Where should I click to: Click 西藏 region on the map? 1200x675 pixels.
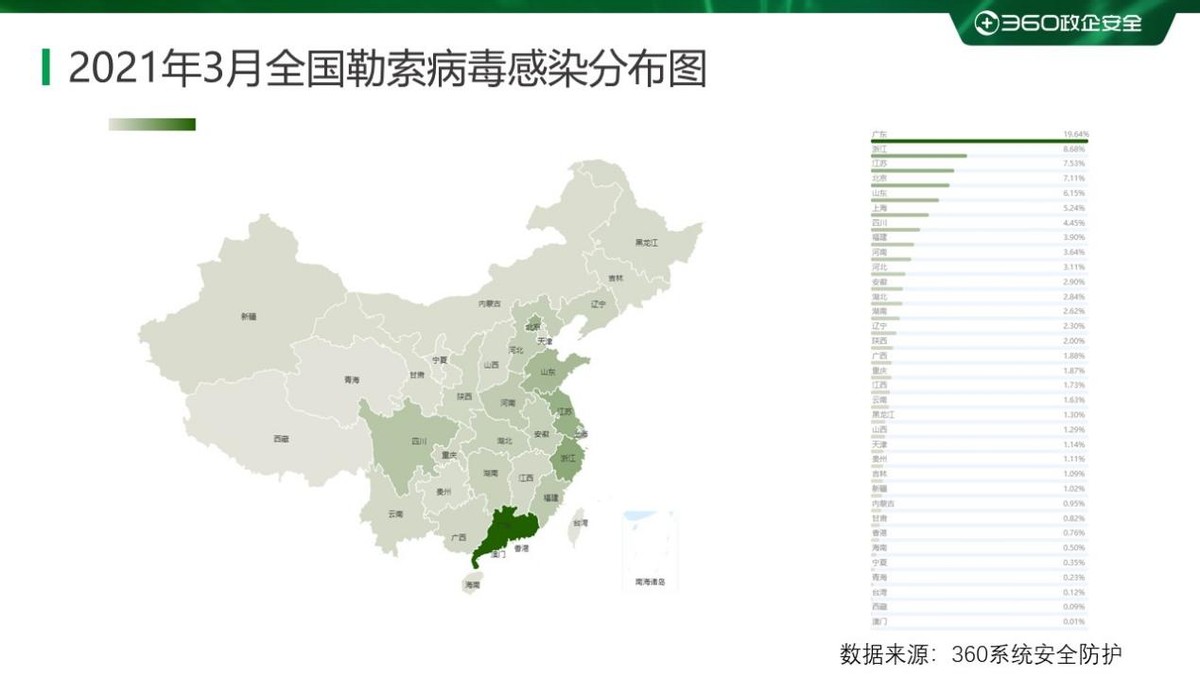tap(280, 440)
